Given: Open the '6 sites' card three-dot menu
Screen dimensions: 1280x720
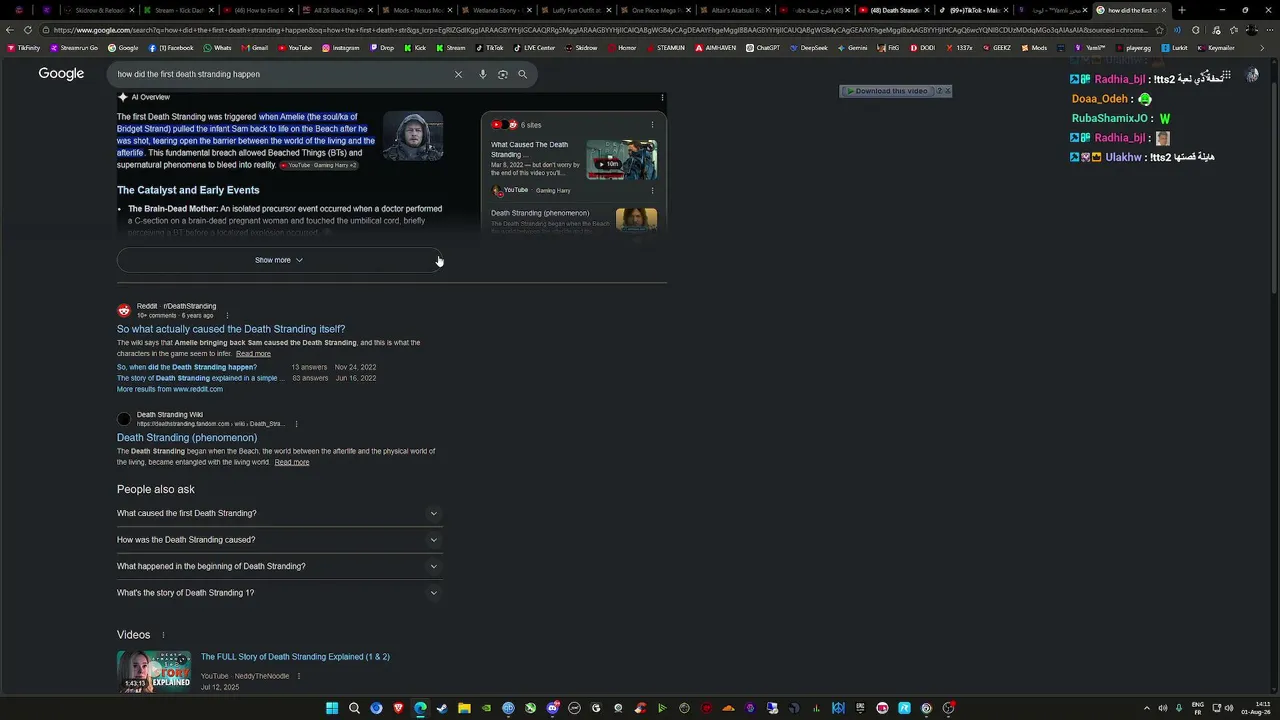Looking at the screenshot, I should tap(652, 125).
